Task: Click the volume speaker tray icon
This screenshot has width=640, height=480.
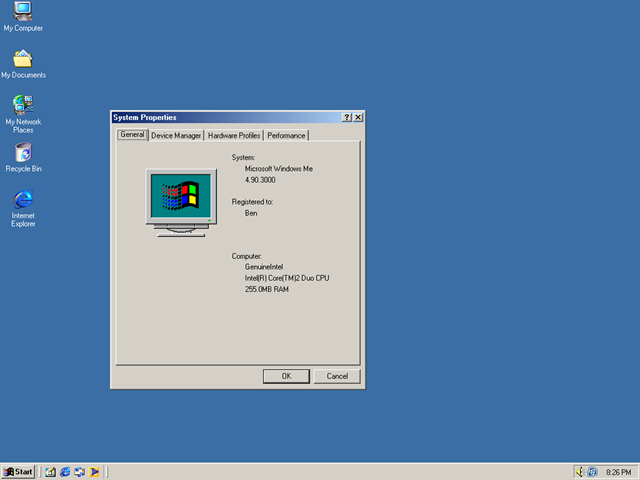Action: (x=580, y=472)
